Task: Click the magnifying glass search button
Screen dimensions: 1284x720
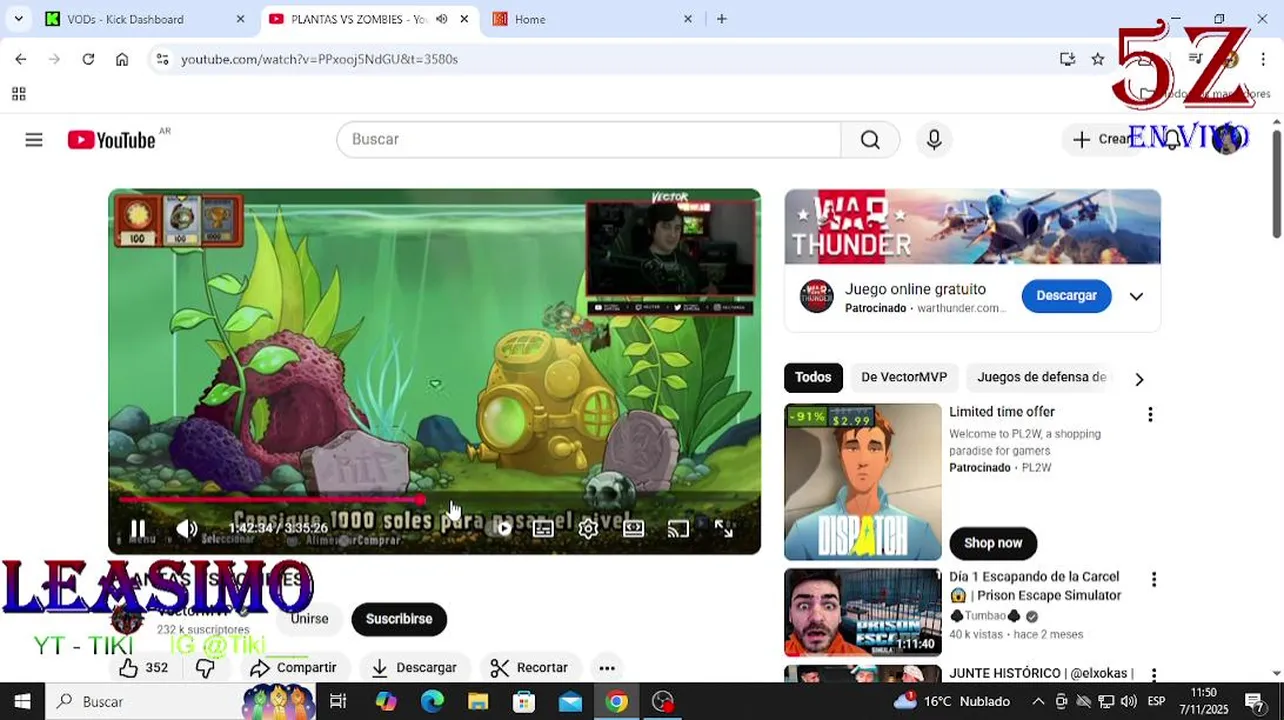Action: click(870, 139)
